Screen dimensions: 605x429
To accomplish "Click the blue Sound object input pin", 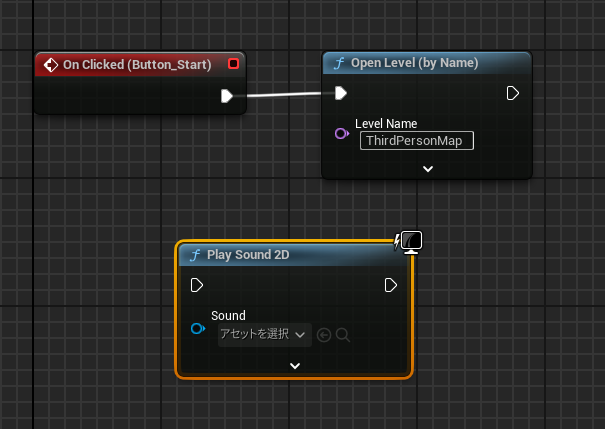I will click(x=198, y=329).
